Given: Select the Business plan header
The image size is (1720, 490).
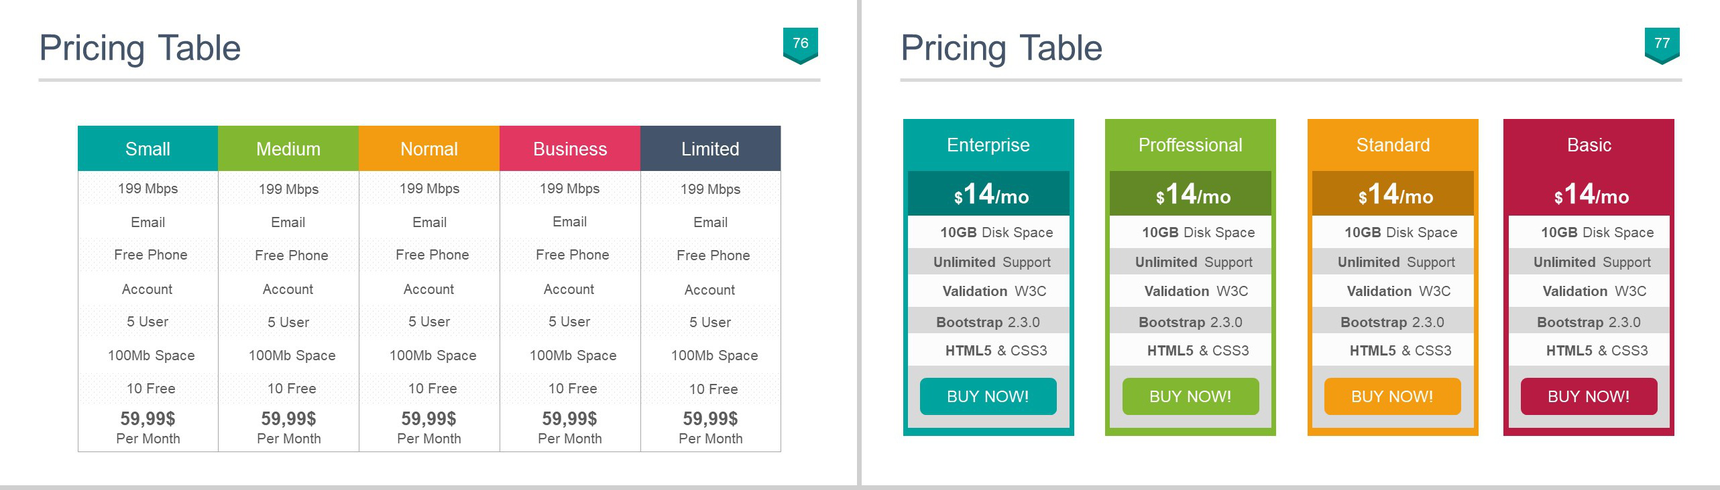Looking at the screenshot, I should coord(570,148).
